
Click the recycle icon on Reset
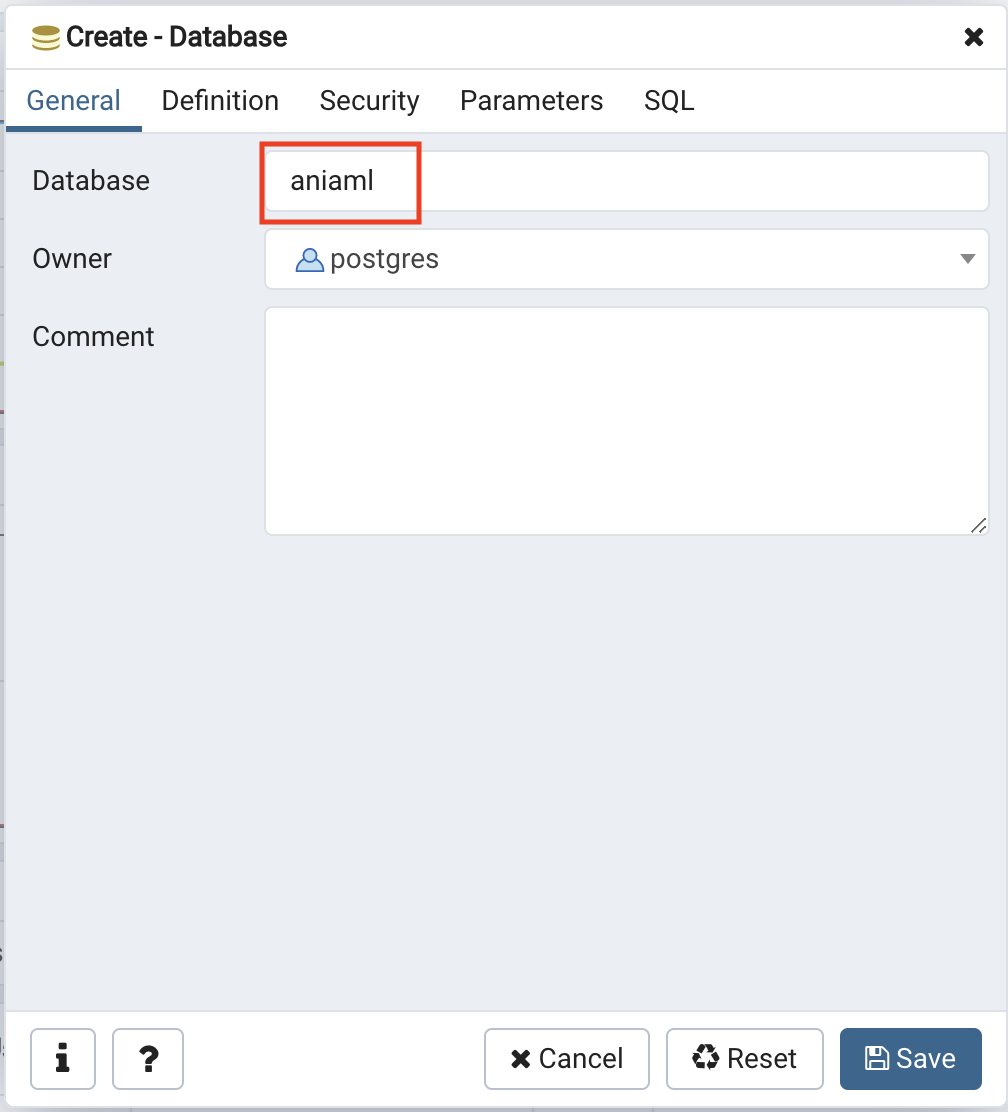(x=705, y=1057)
